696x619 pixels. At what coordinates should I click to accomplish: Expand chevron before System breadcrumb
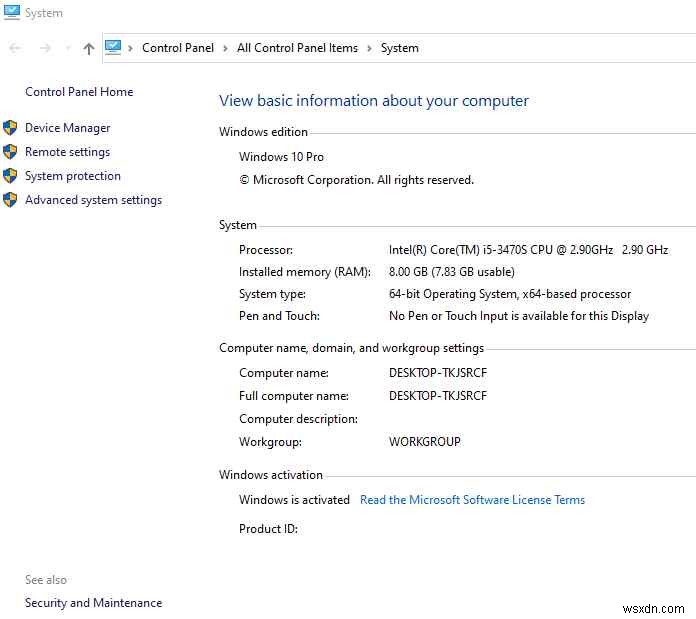369,48
